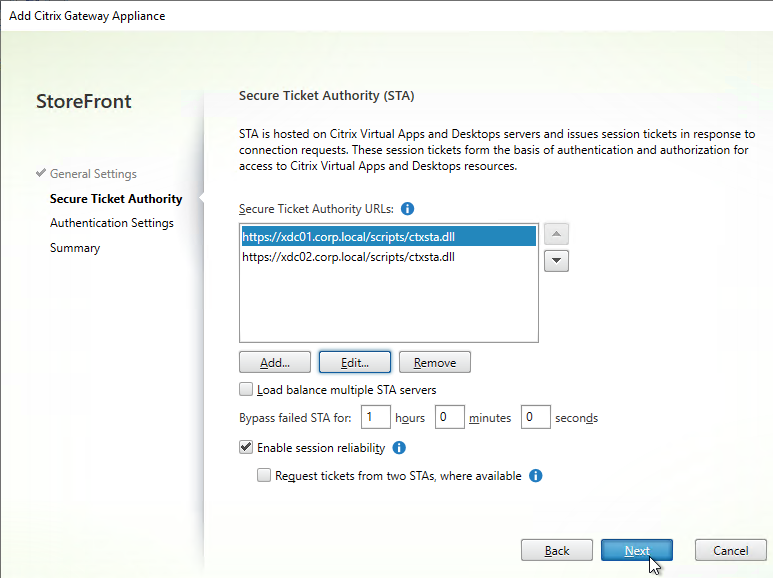Go to General Settings wizard step
The height and width of the screenshot is (578, 773).
tap(93, 174)
